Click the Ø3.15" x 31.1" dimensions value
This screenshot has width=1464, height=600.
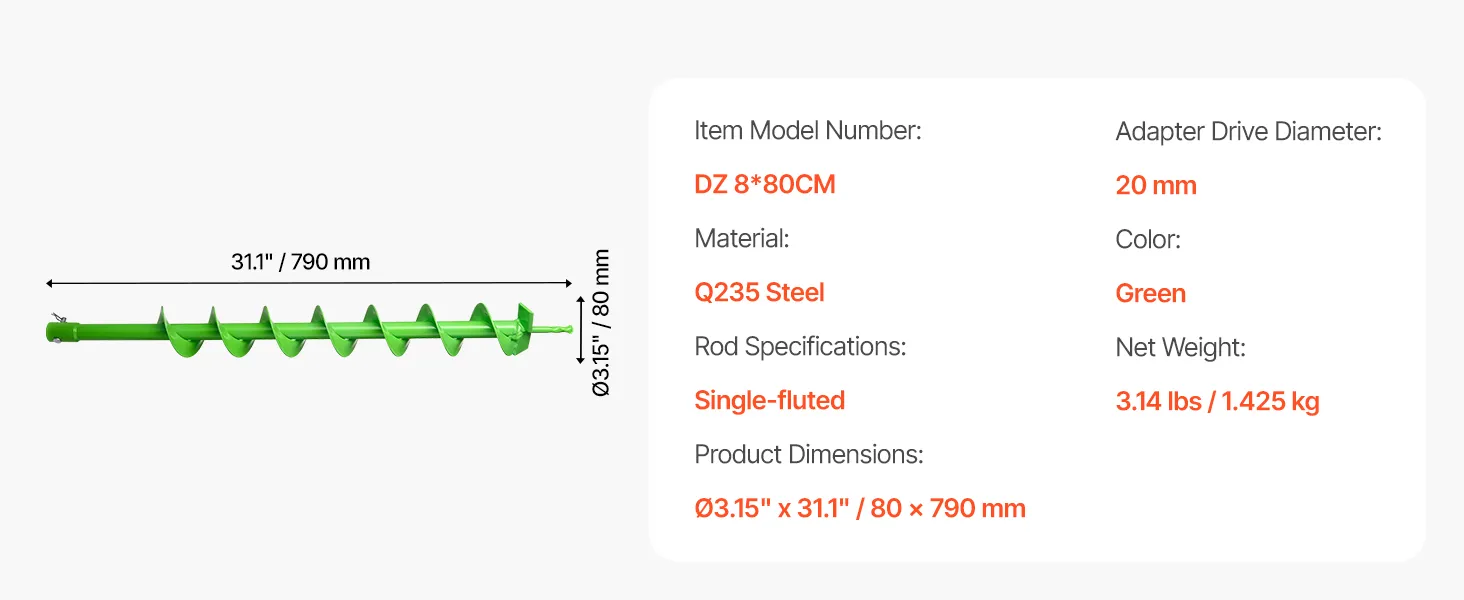point(860,509)
